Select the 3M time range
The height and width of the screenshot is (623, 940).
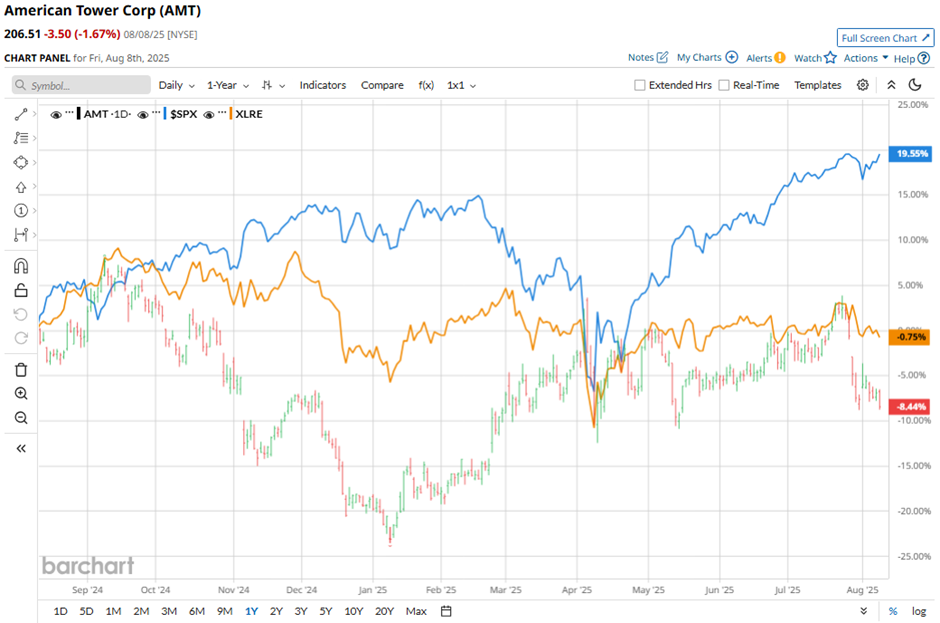point(169,611)
